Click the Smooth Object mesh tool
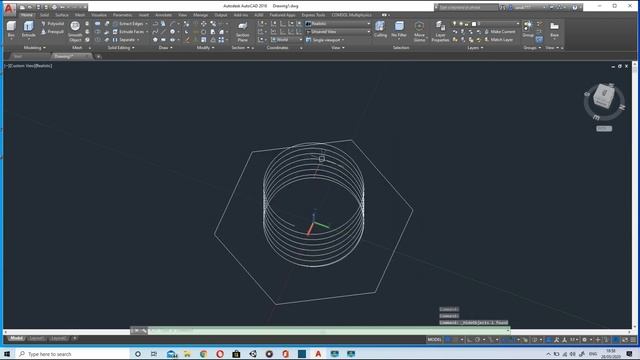The height and width of the screenshot is (360, 640). 75,31
